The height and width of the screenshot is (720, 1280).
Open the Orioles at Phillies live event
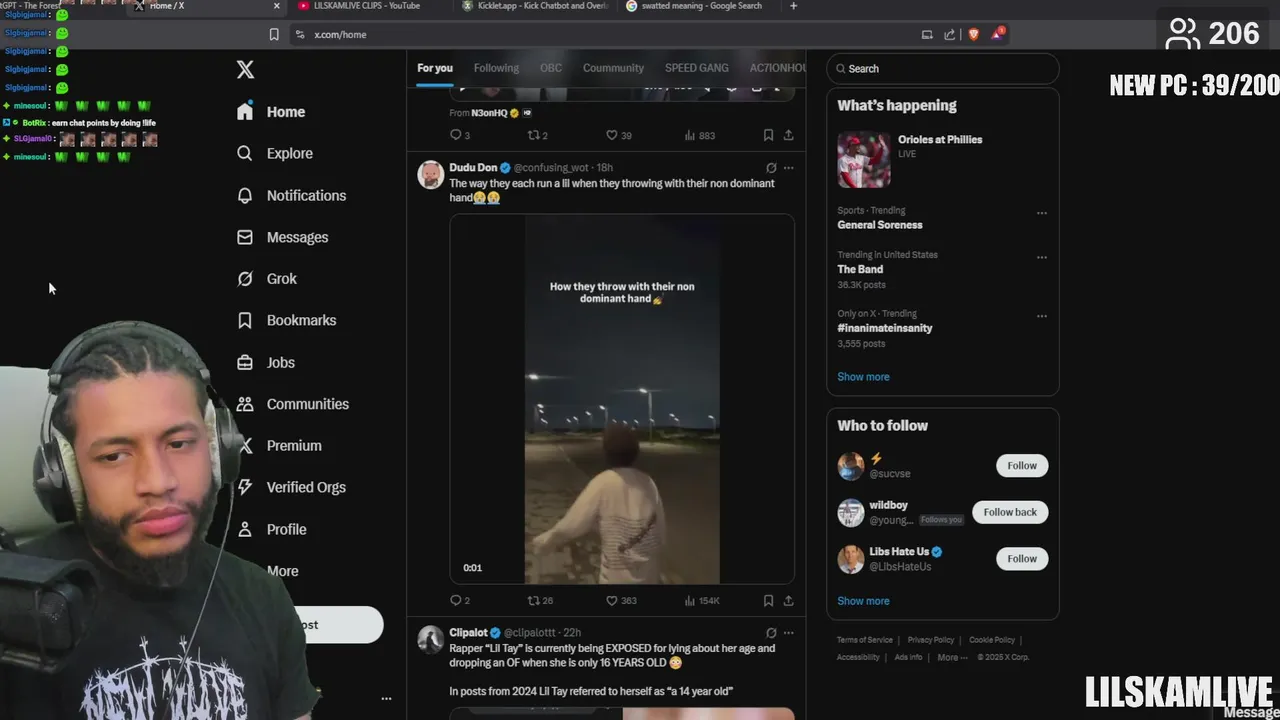[942, 160]
